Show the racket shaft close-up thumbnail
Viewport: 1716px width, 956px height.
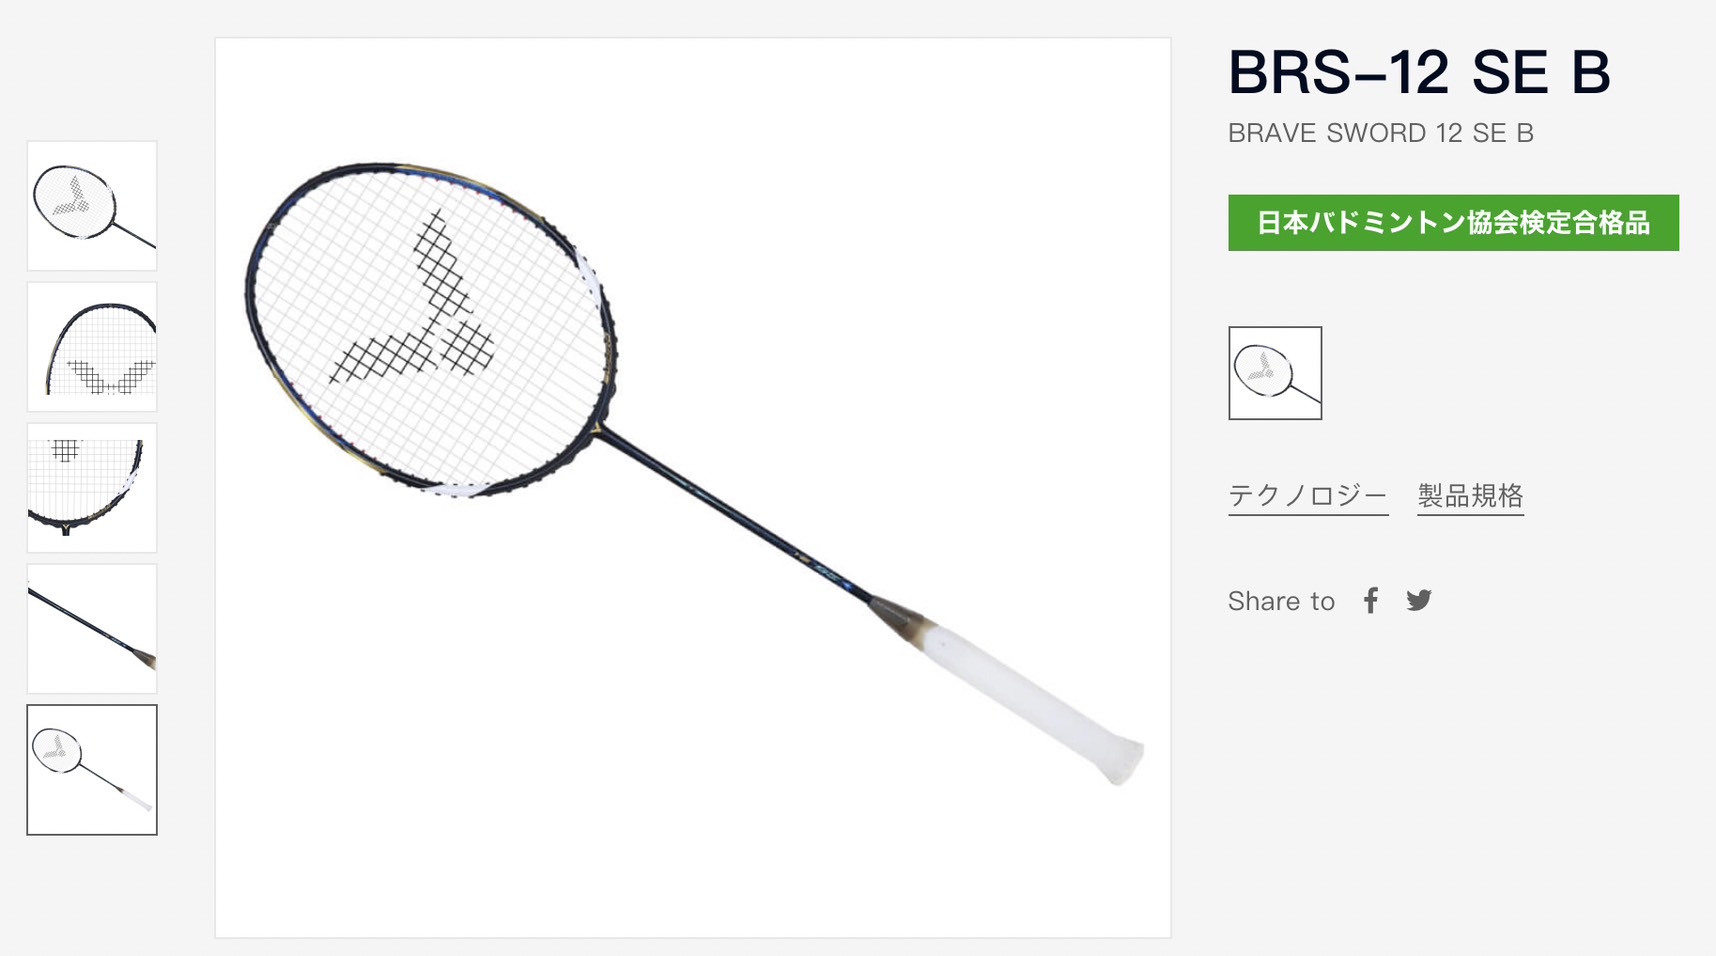(92, 629)
